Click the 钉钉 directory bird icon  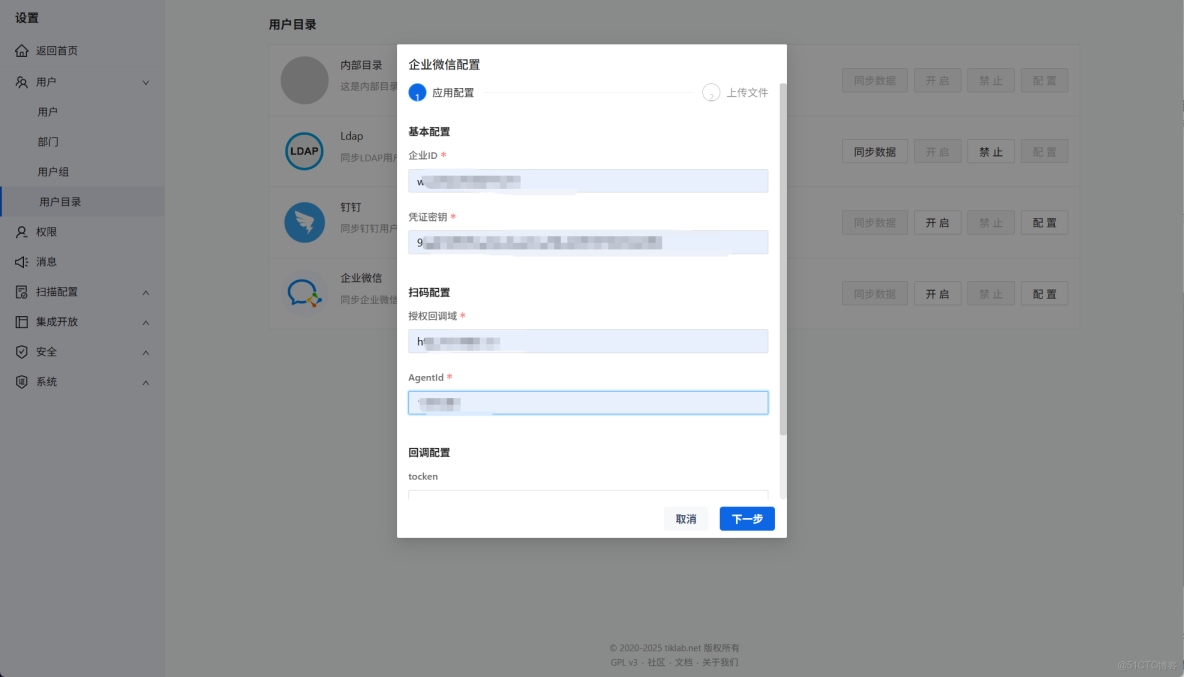(x=304, y=222)
